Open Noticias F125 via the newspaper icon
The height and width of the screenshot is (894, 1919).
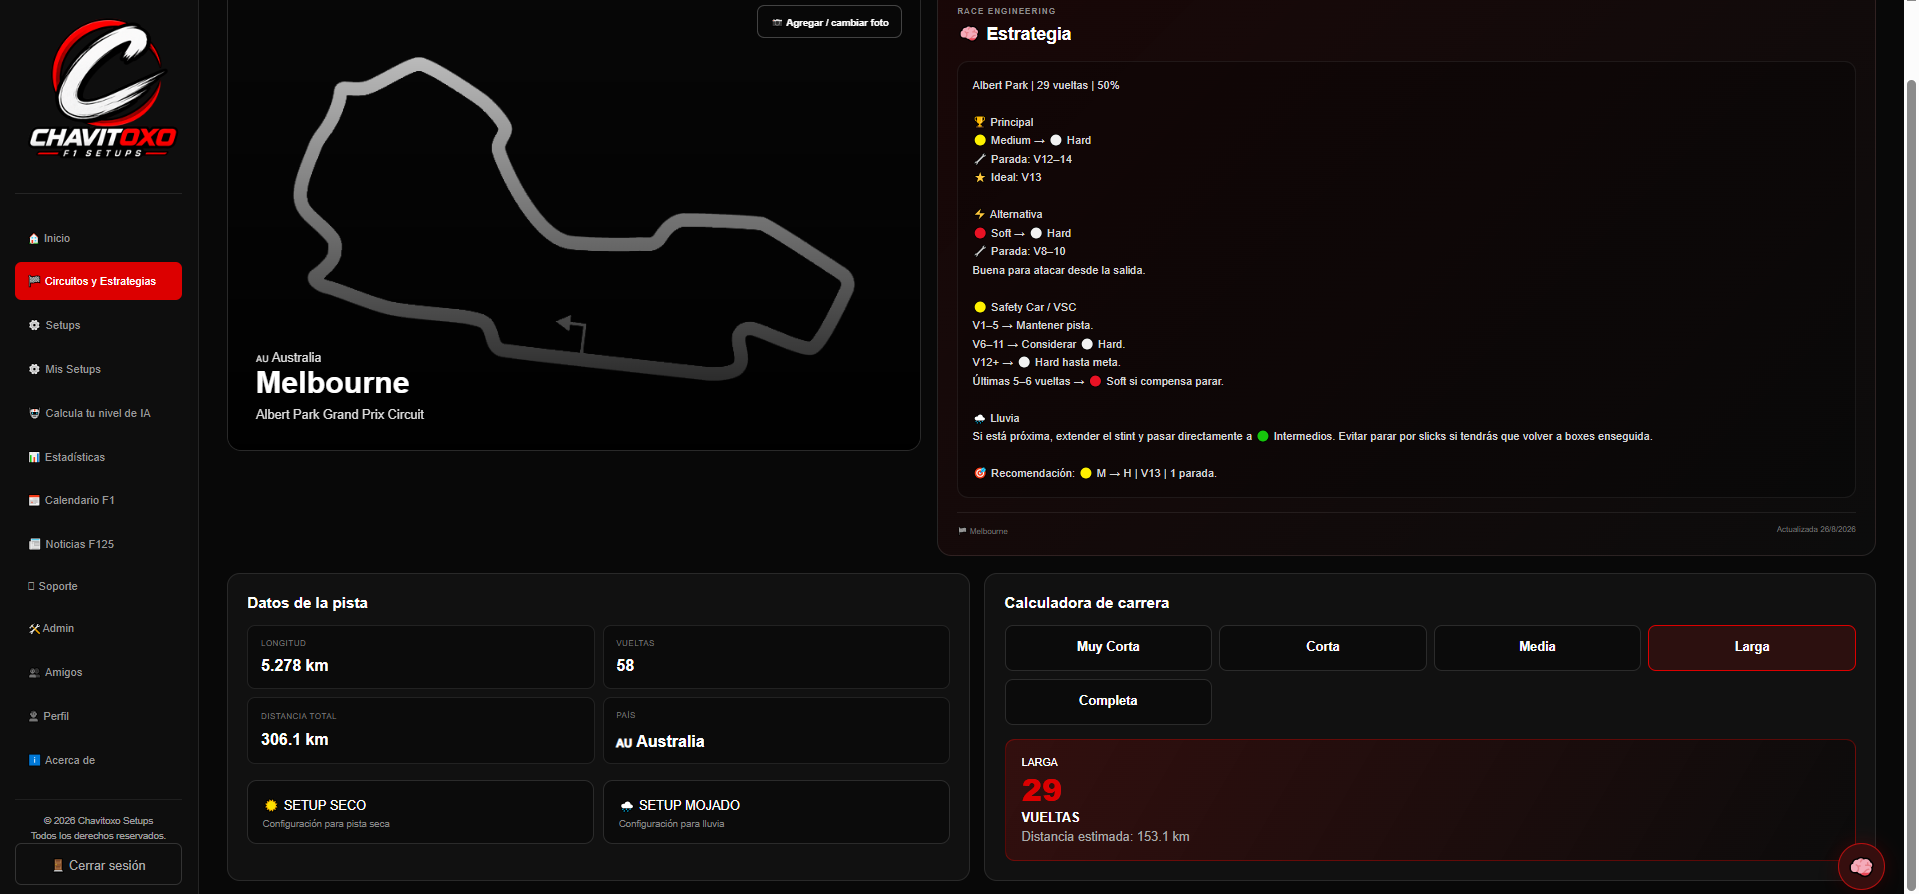(x=34, y=544)
